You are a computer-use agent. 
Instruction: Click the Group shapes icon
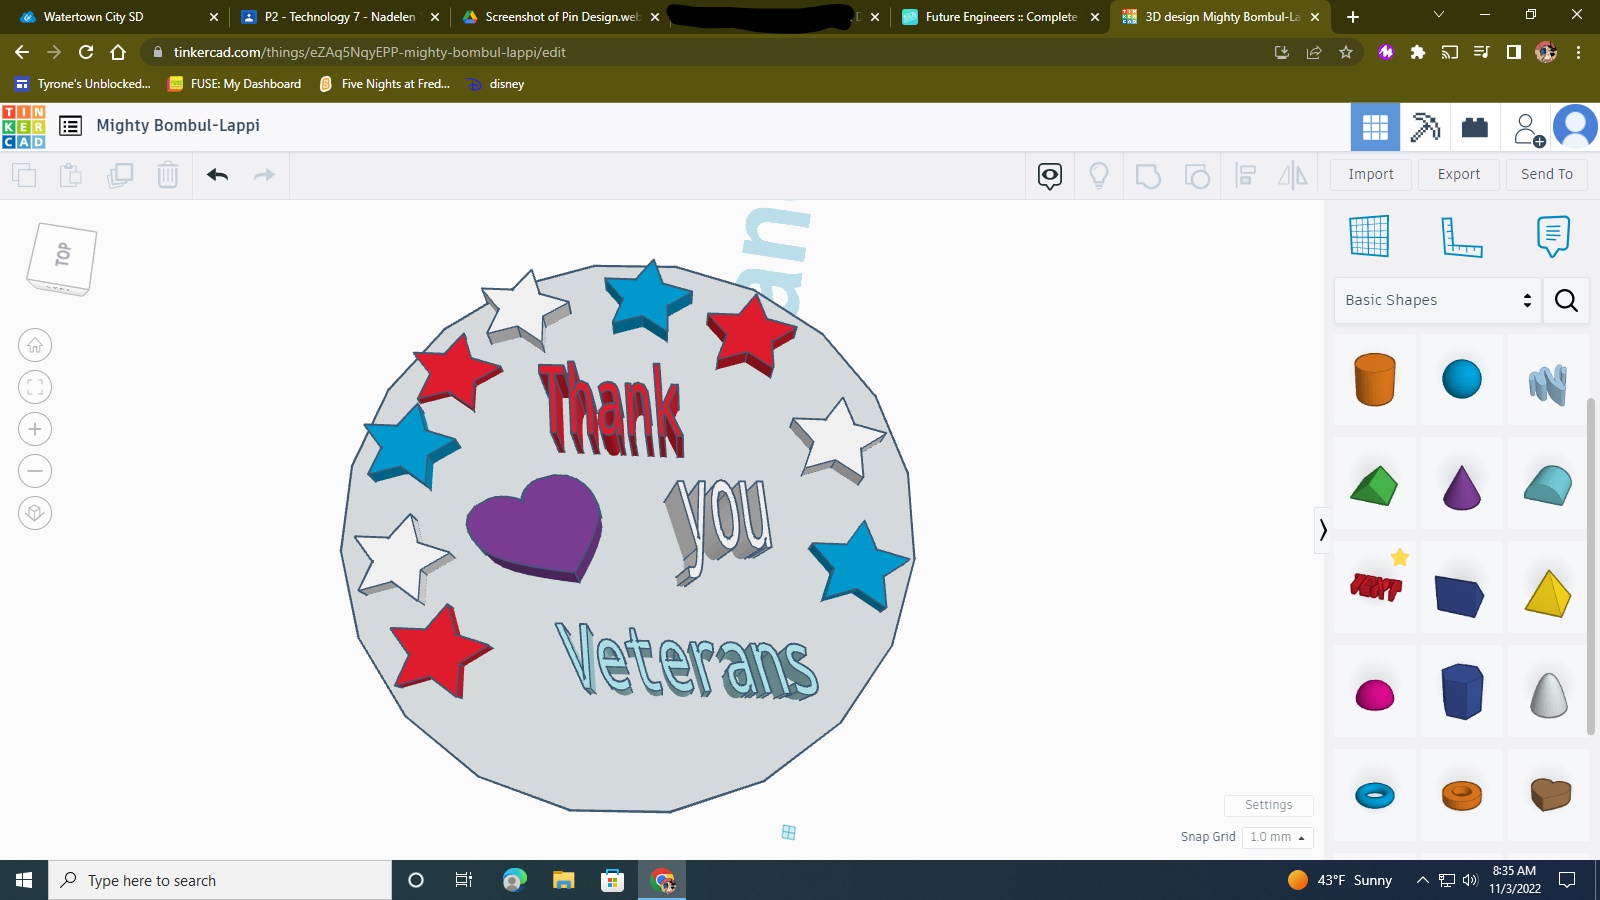(x=1148, y=176)
